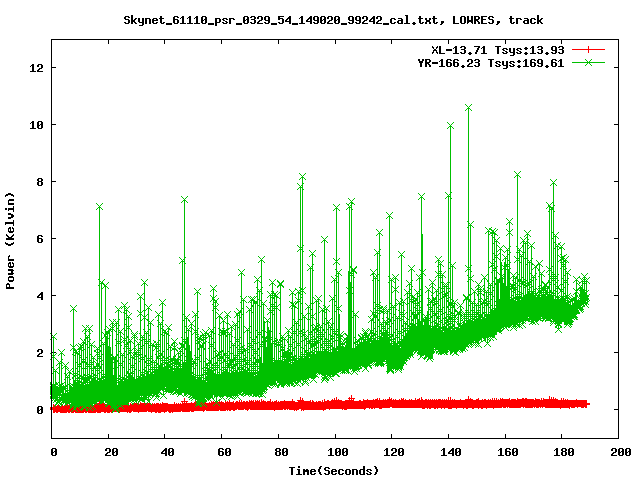Click the 40 tick label on x-axis
Screen dimensions: 640x480
pyautogui.click(x=166, y=452)
